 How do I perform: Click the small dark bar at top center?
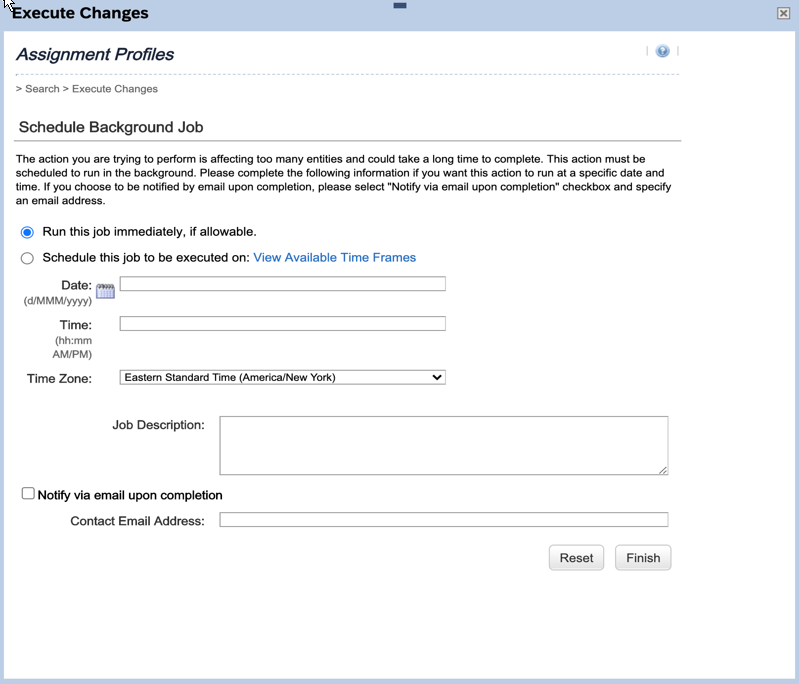(x=400, y=5)
